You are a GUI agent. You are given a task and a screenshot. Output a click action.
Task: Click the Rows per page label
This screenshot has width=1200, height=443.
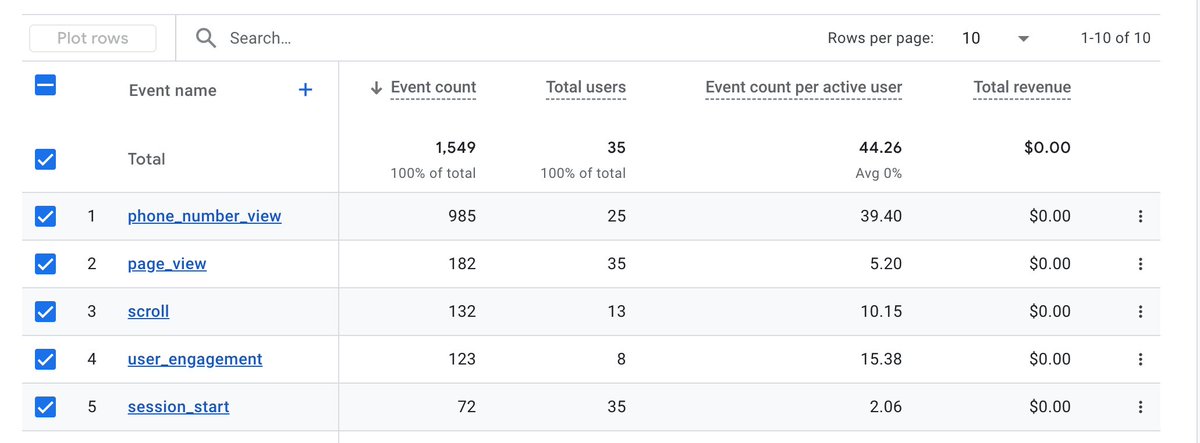pos(881,38)
